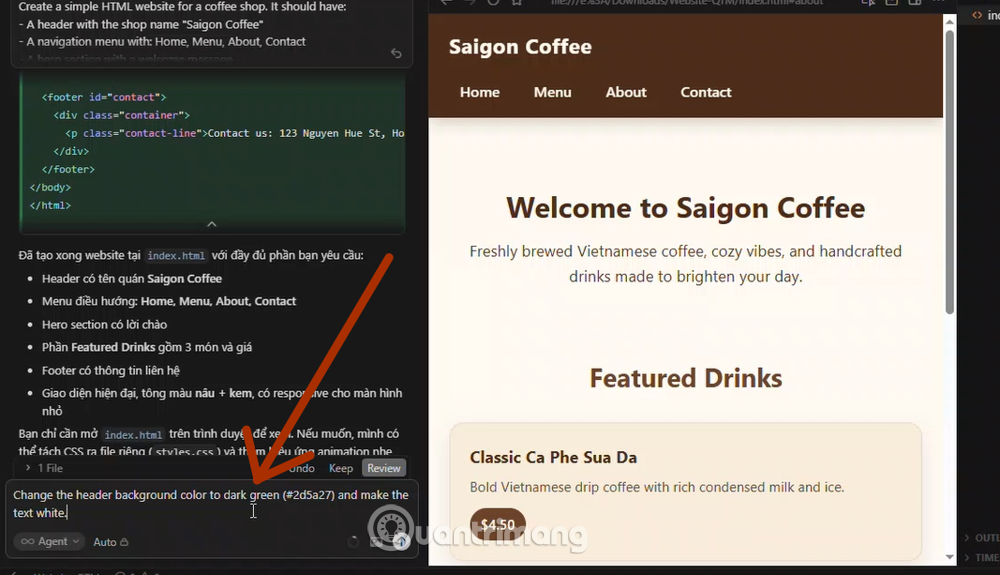The height and width of the screenshot is (575, 1000).
Task: Go to Home in the site navigation
Action: click(480, 92)
